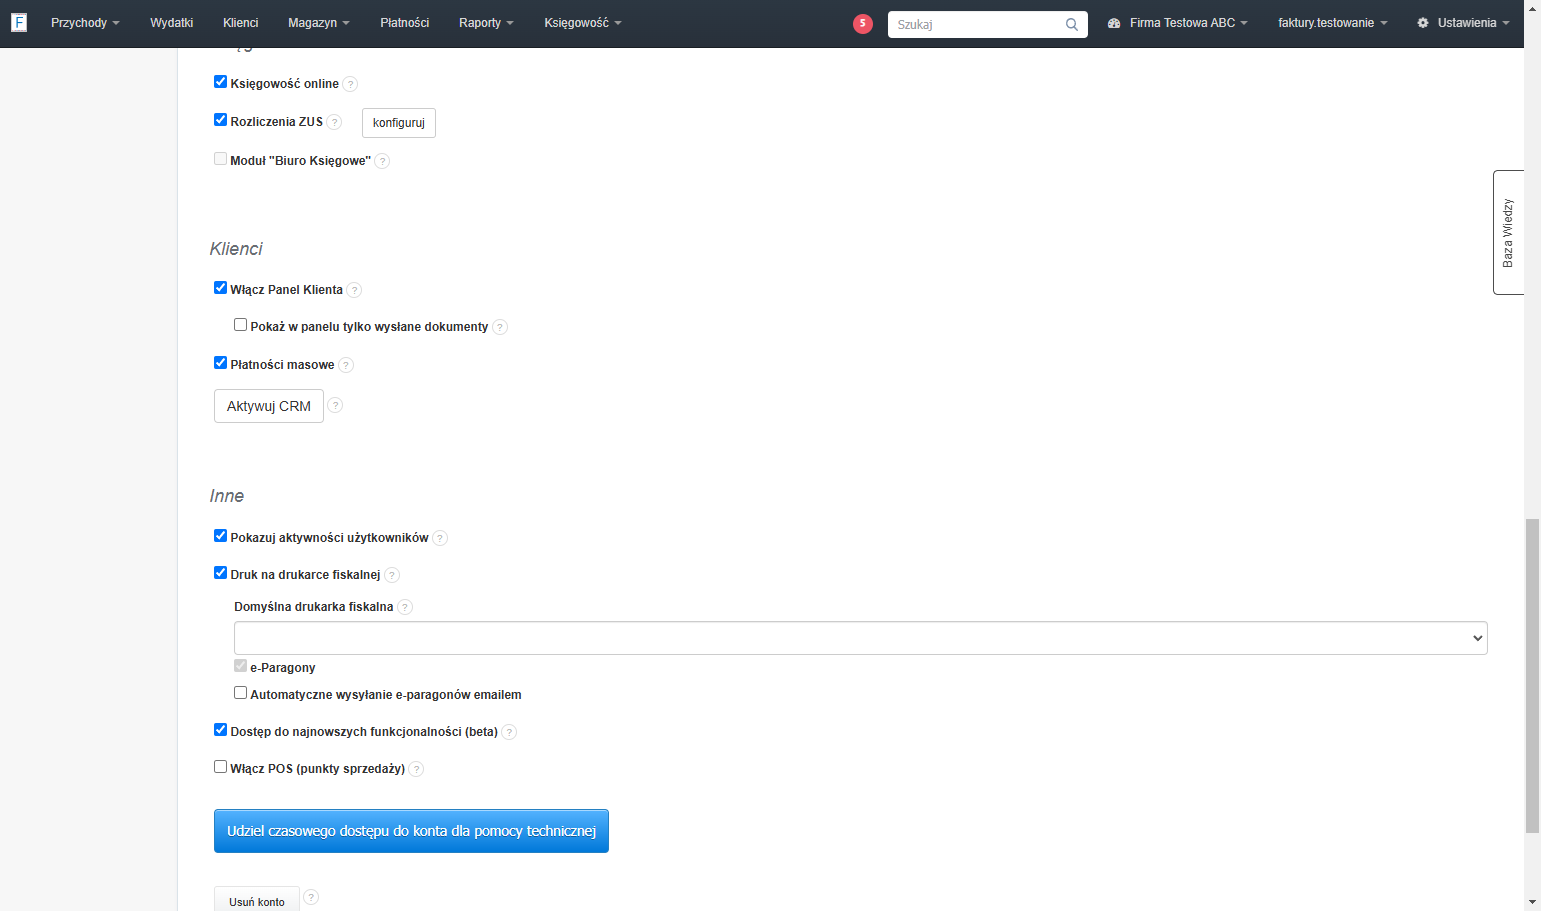This screenshot has height=911, width=1541.
Task: Open help icon next to Usuń konto
Action: pos(311,897)
